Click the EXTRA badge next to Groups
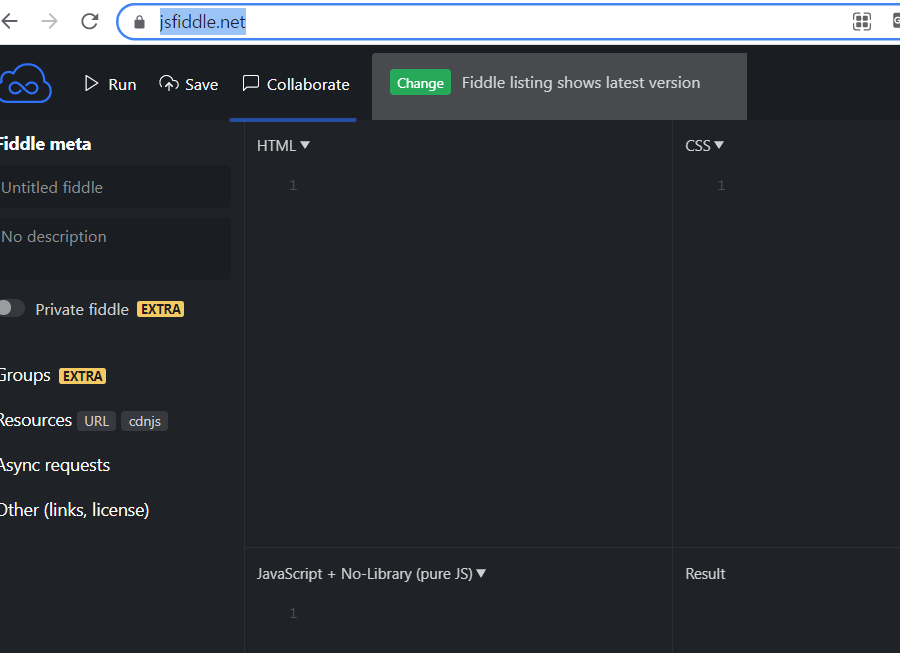Screen dimensions: 900x653 click(x=83, y=376)
